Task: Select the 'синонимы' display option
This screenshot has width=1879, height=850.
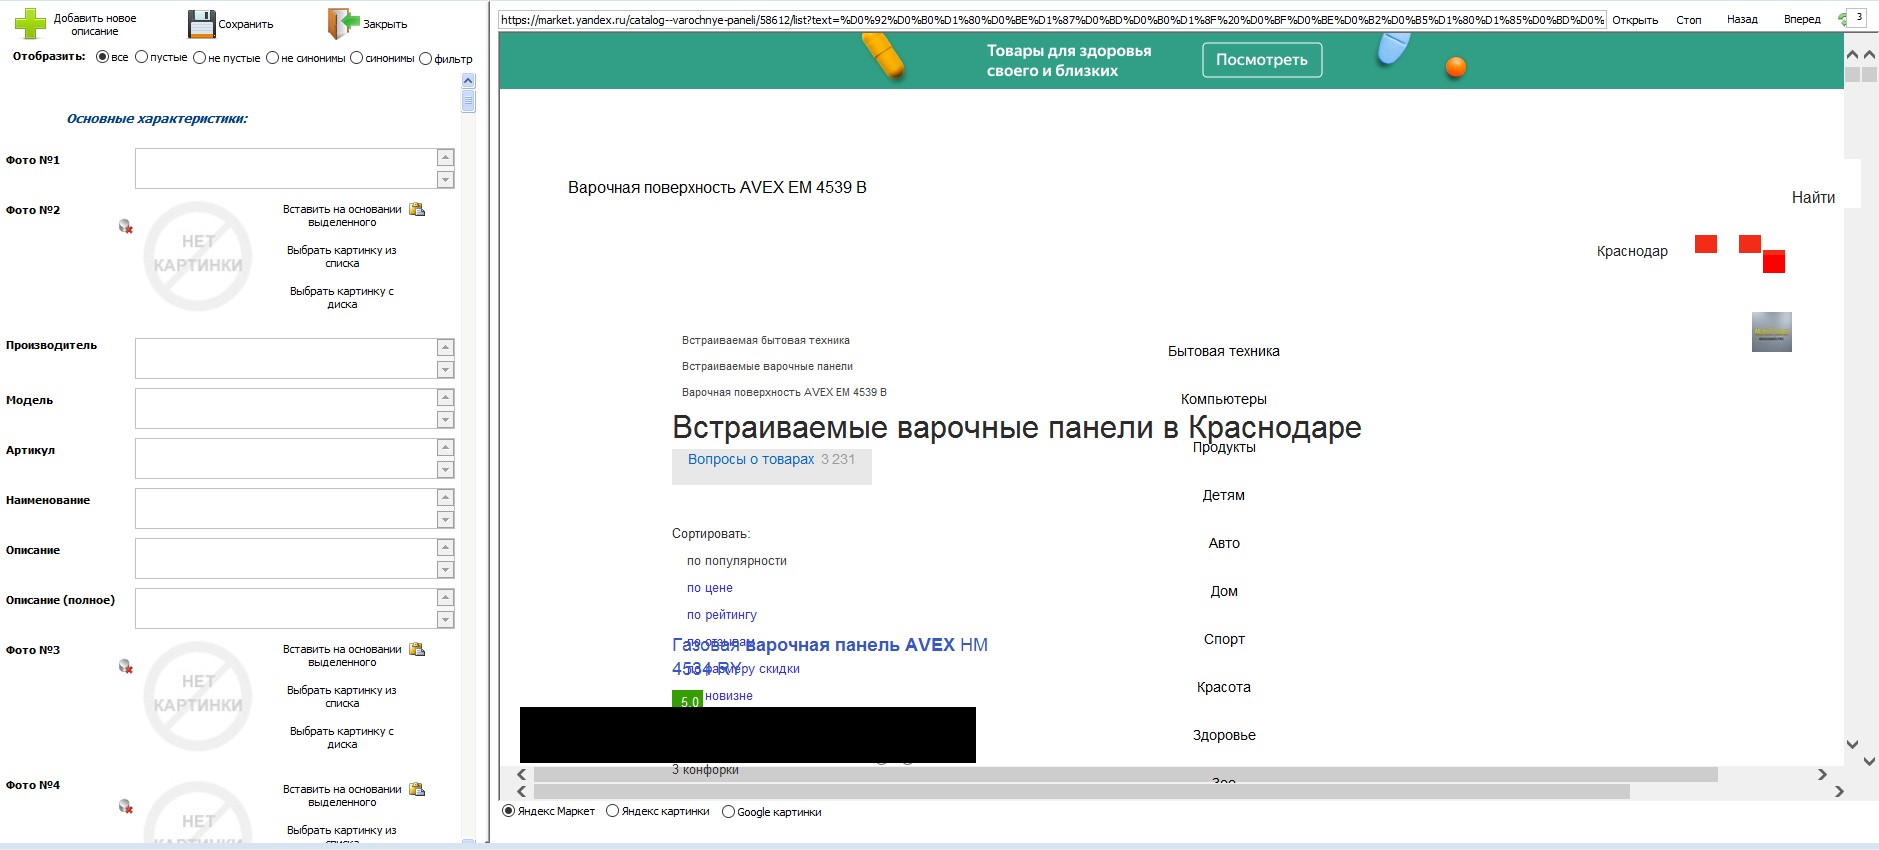Action: (356, 58)
